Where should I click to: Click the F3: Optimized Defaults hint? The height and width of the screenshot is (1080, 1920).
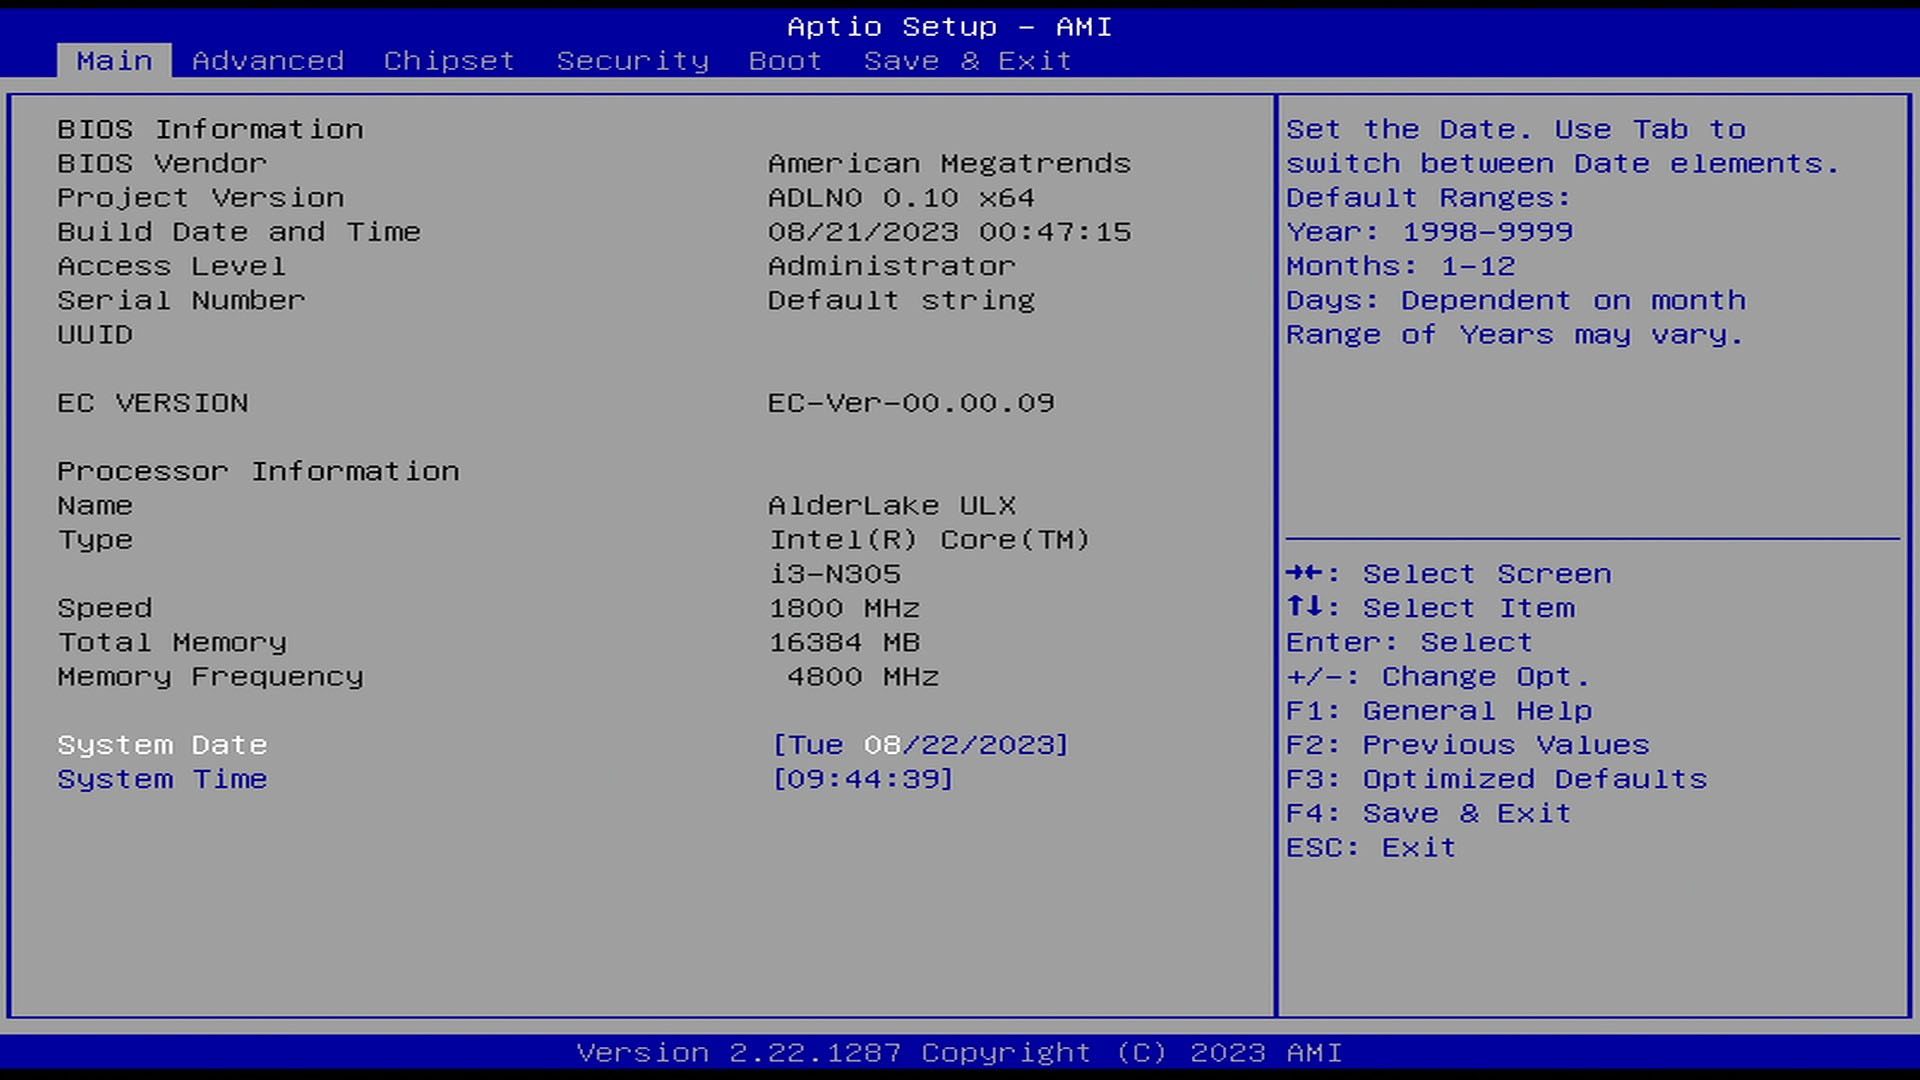coord(1496,779)
